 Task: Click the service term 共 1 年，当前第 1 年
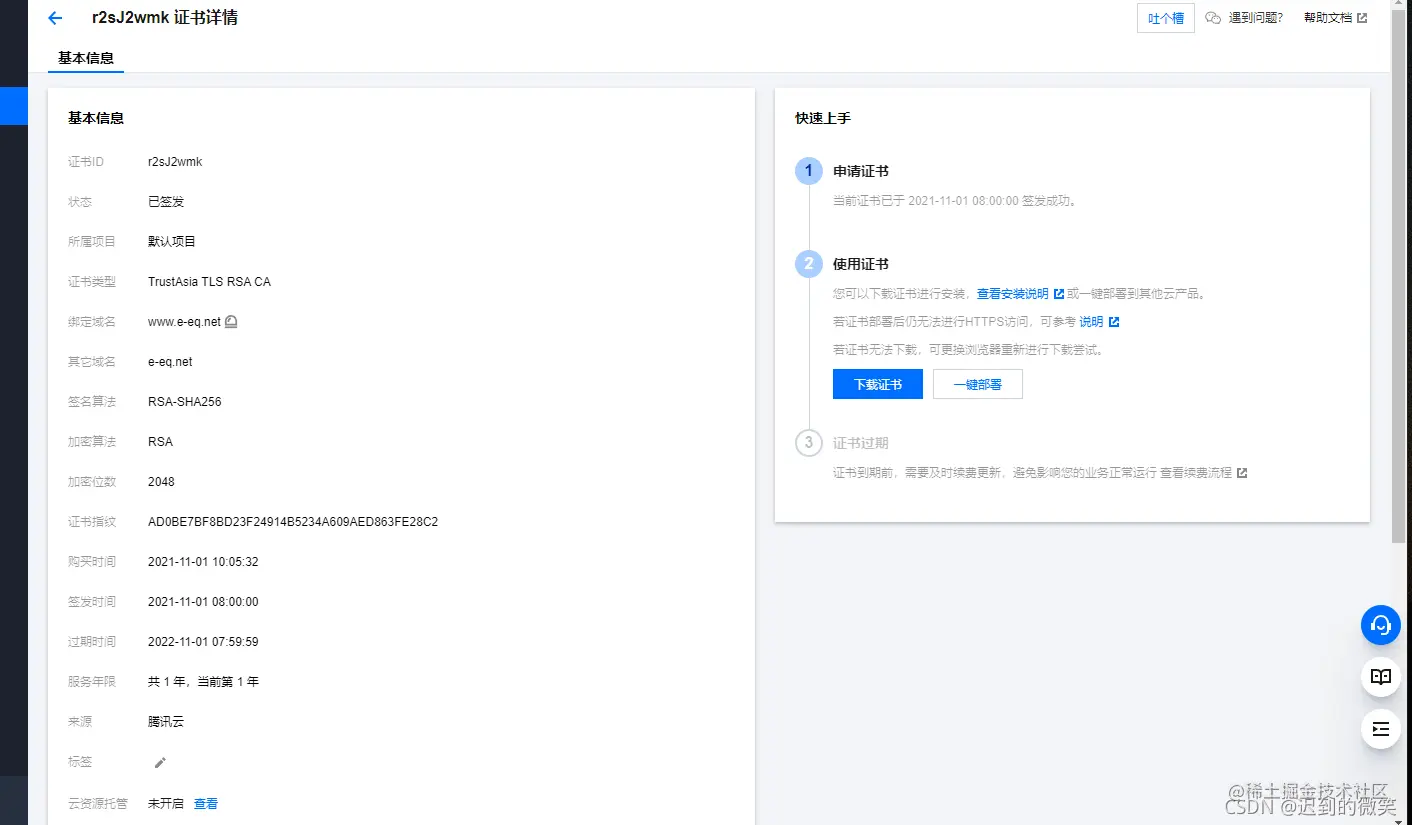203,682
